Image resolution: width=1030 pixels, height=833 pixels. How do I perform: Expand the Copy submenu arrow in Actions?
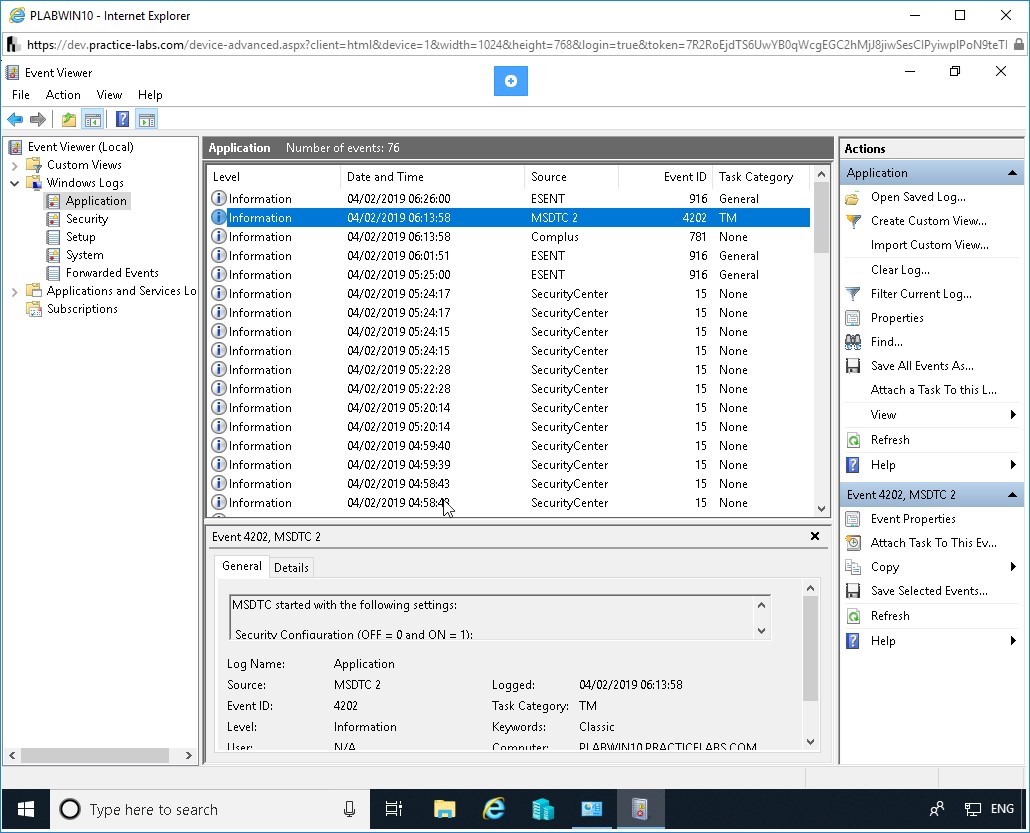1013,567
